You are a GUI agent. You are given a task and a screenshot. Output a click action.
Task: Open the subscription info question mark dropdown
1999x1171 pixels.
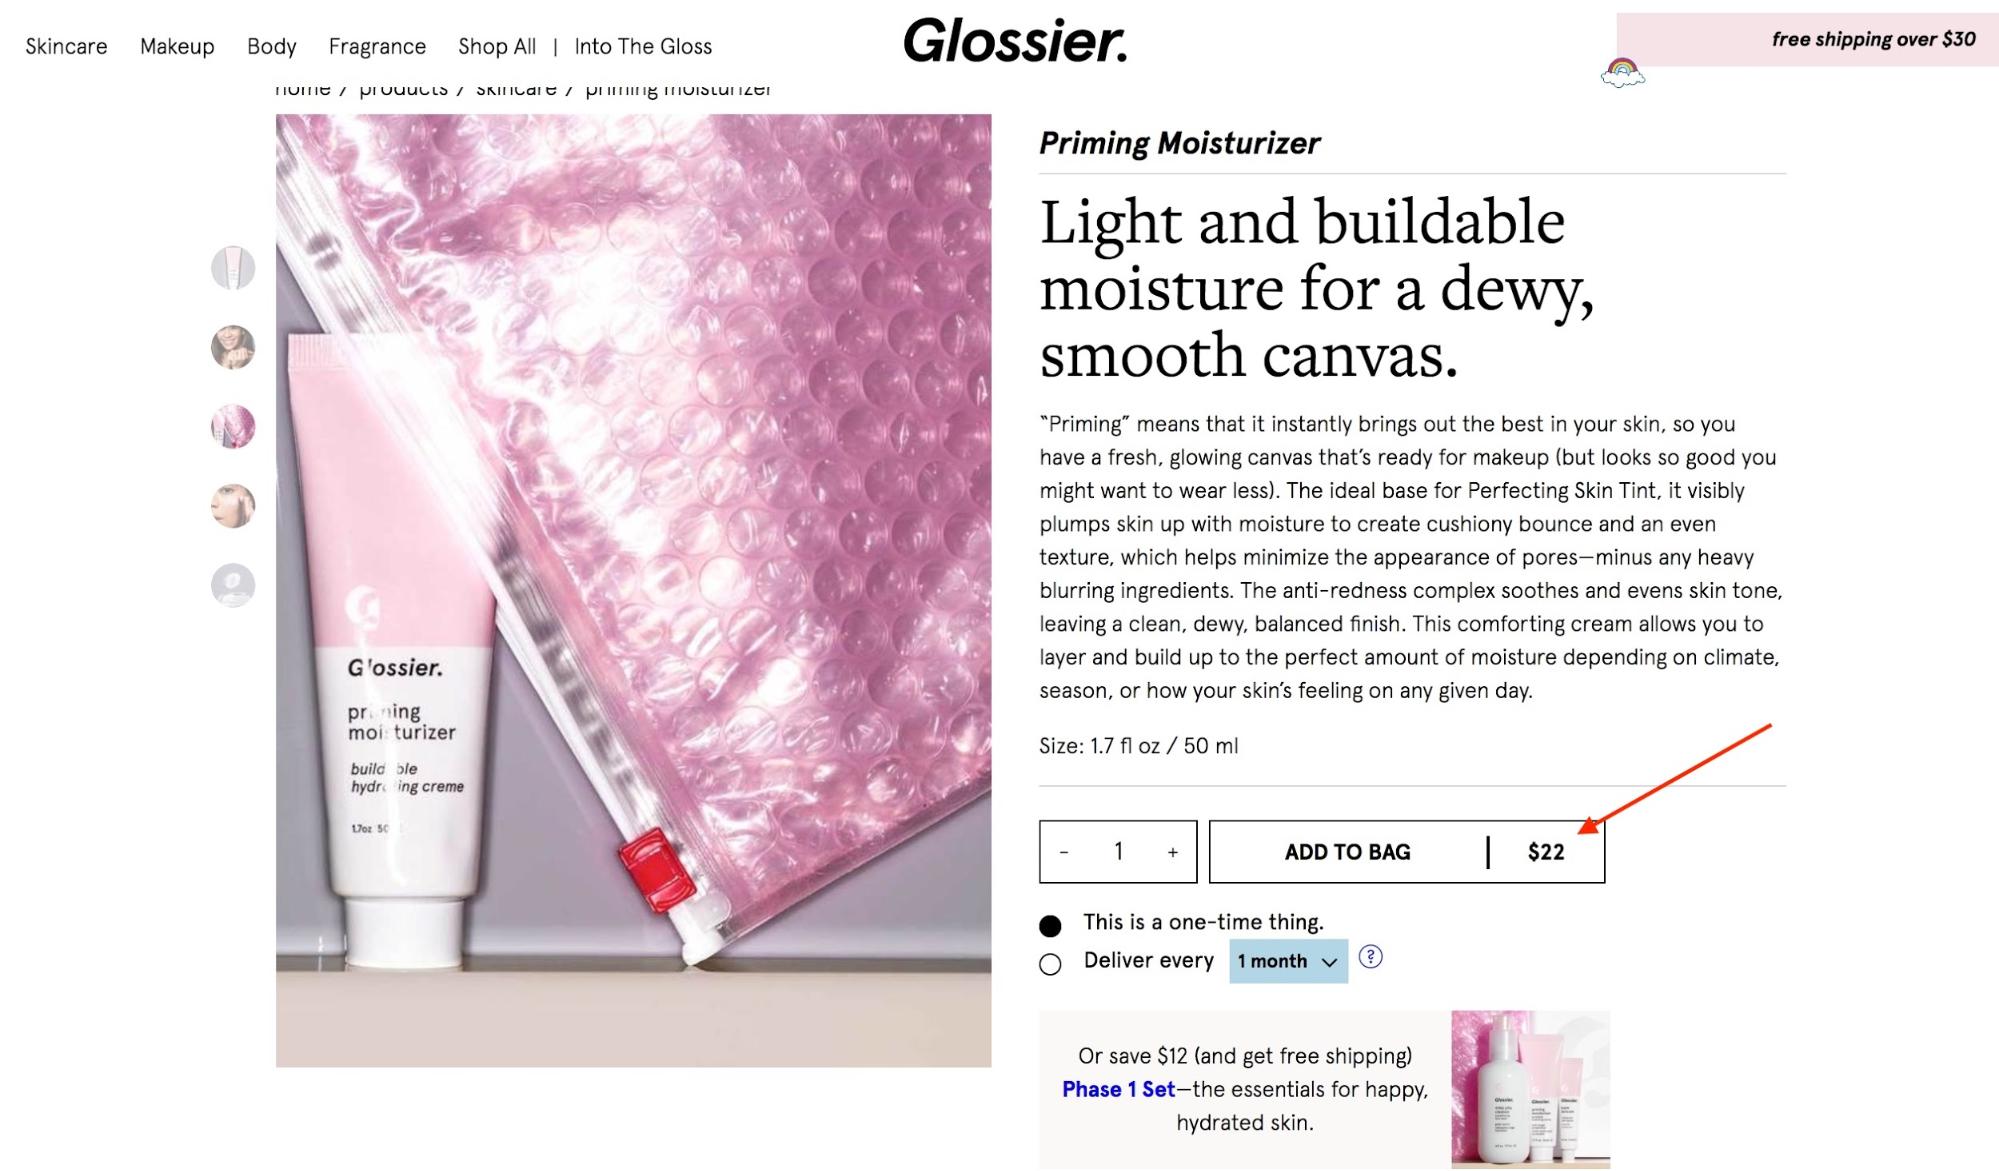(x=1370, y=958)
